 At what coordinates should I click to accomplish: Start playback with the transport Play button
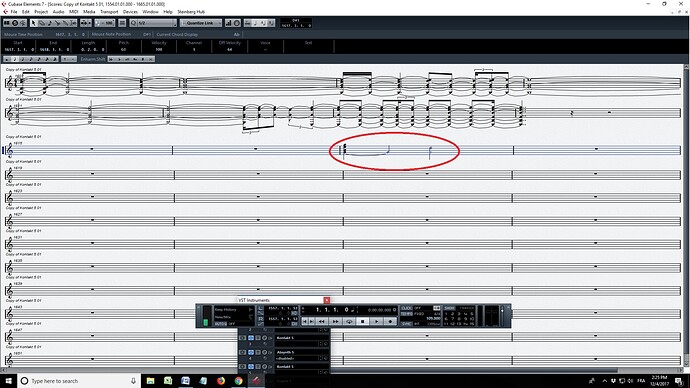(377, 321)
